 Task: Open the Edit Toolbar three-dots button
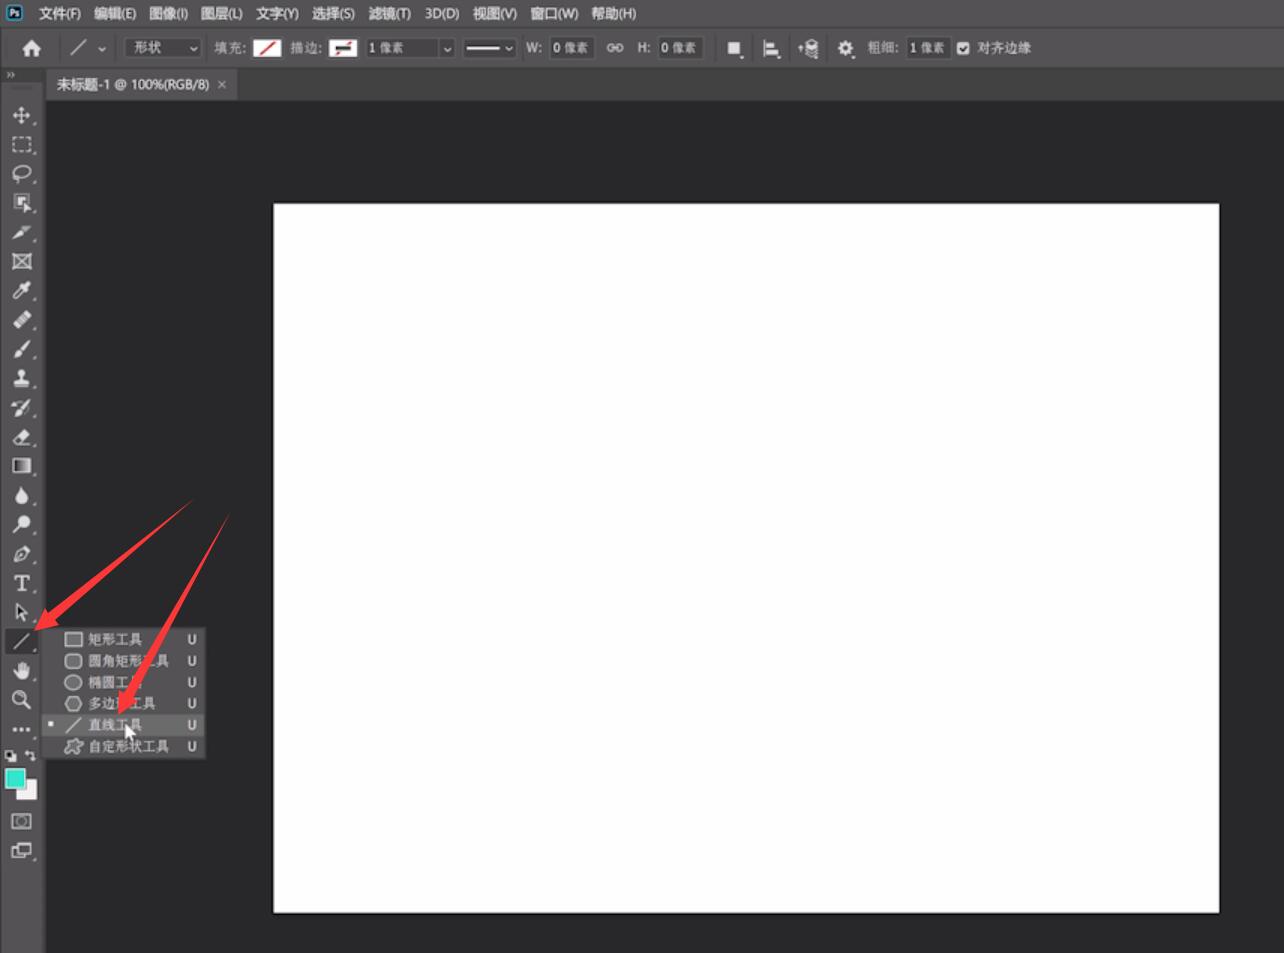click(x=21, y=729)
